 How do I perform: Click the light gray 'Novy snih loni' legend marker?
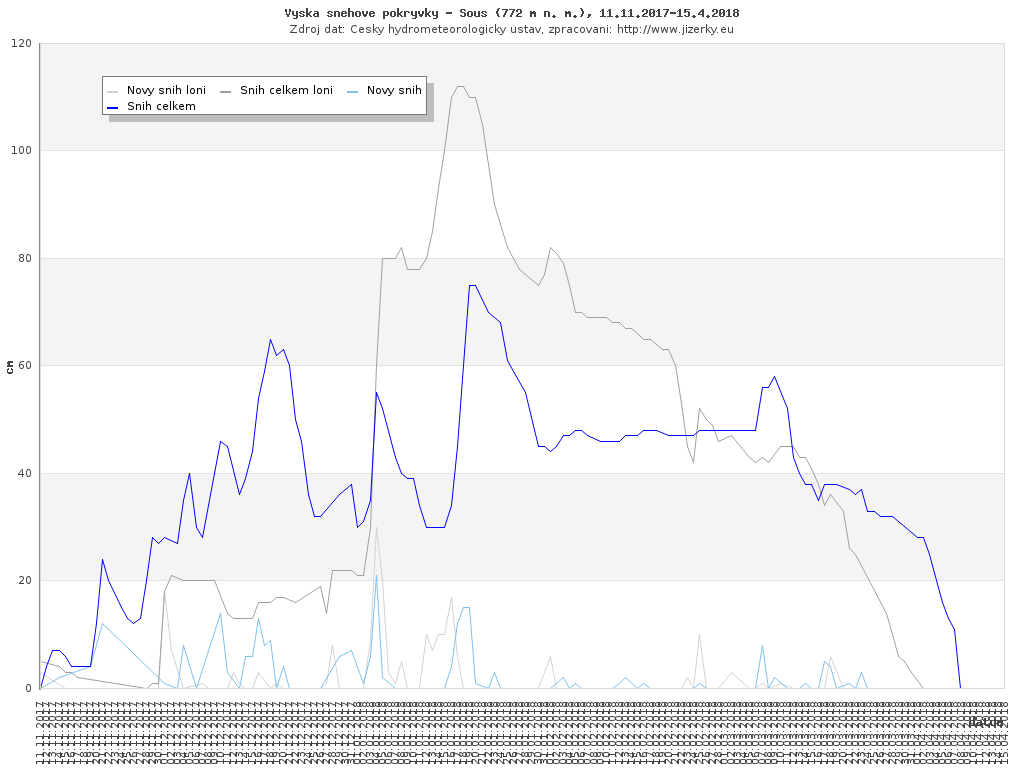pyautogui.click(x=113, y=91)
